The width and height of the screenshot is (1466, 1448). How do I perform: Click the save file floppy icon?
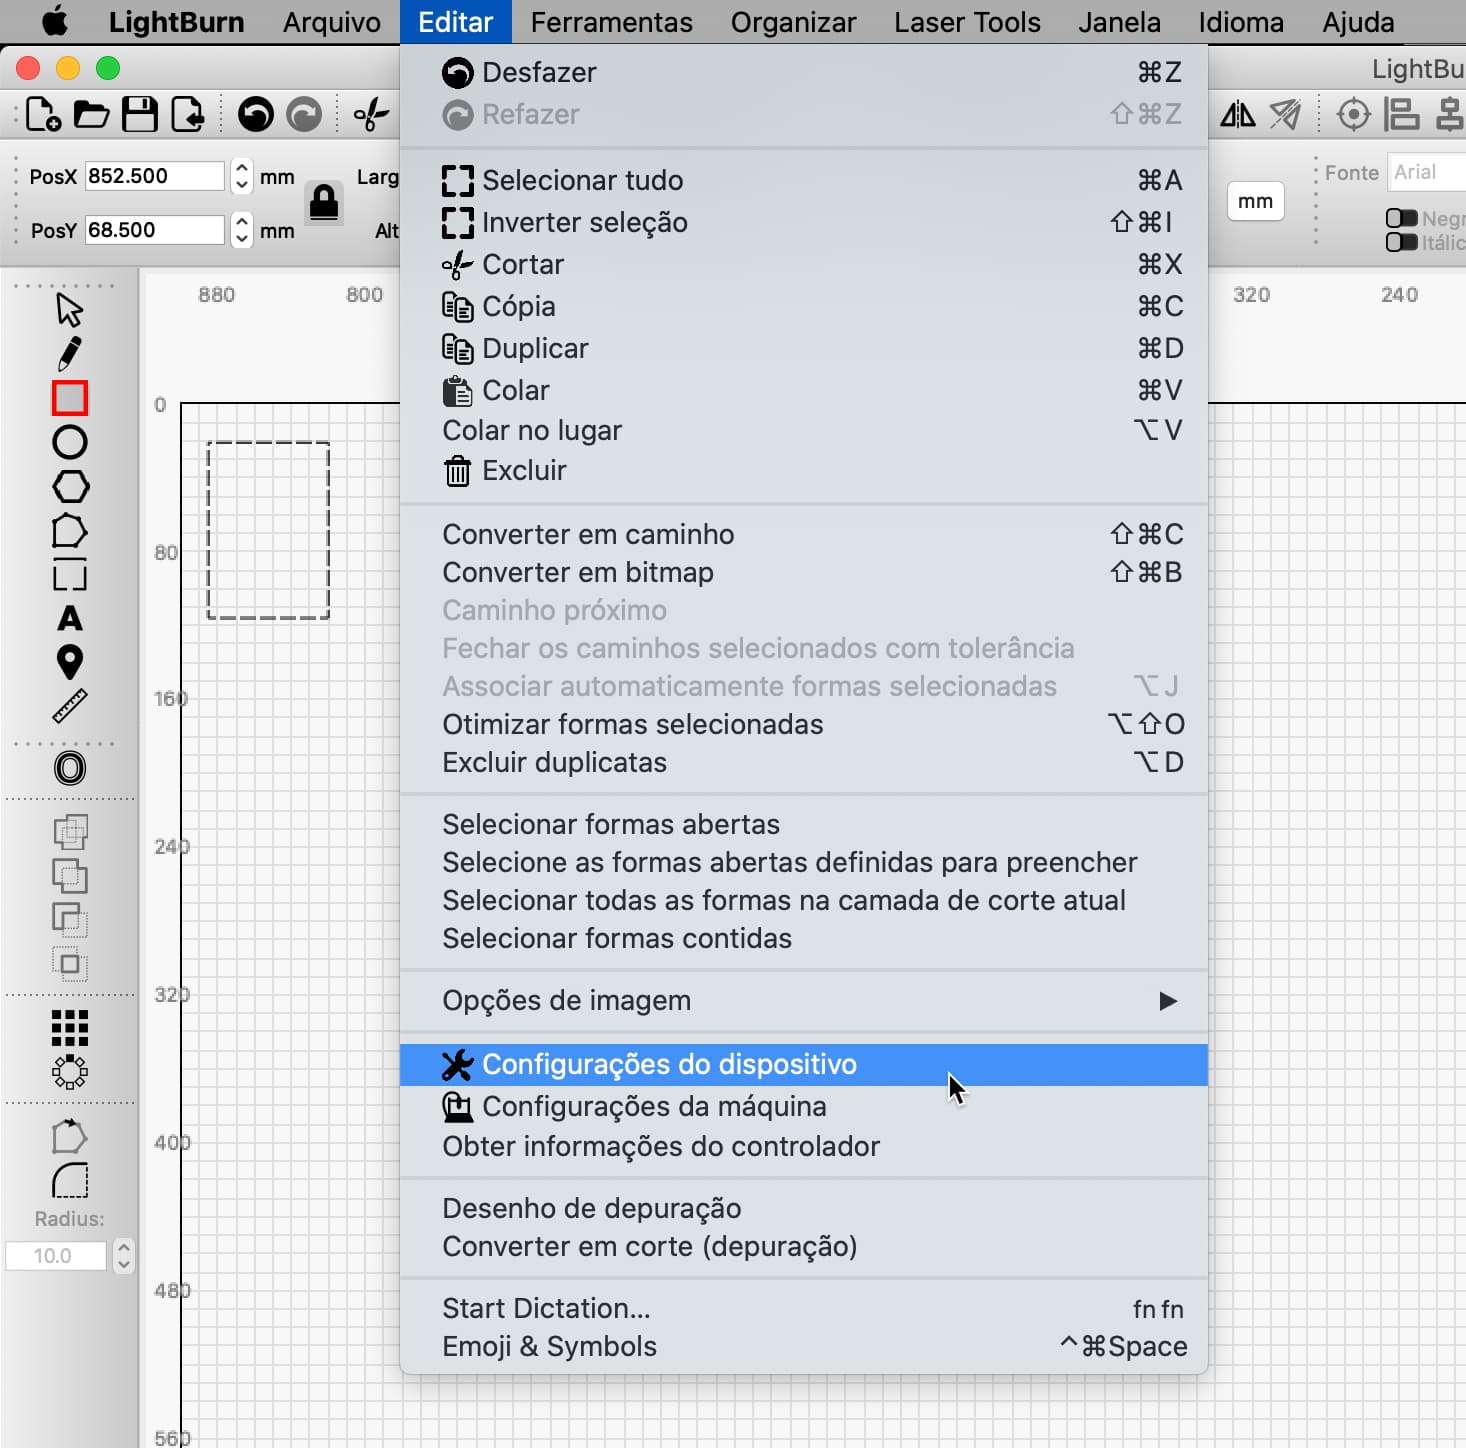point(140,115)
